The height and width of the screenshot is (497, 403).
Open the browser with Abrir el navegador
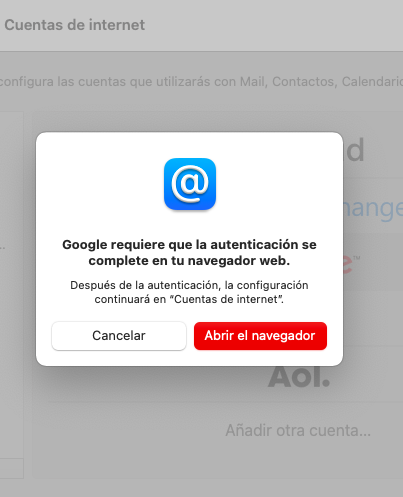260,336
